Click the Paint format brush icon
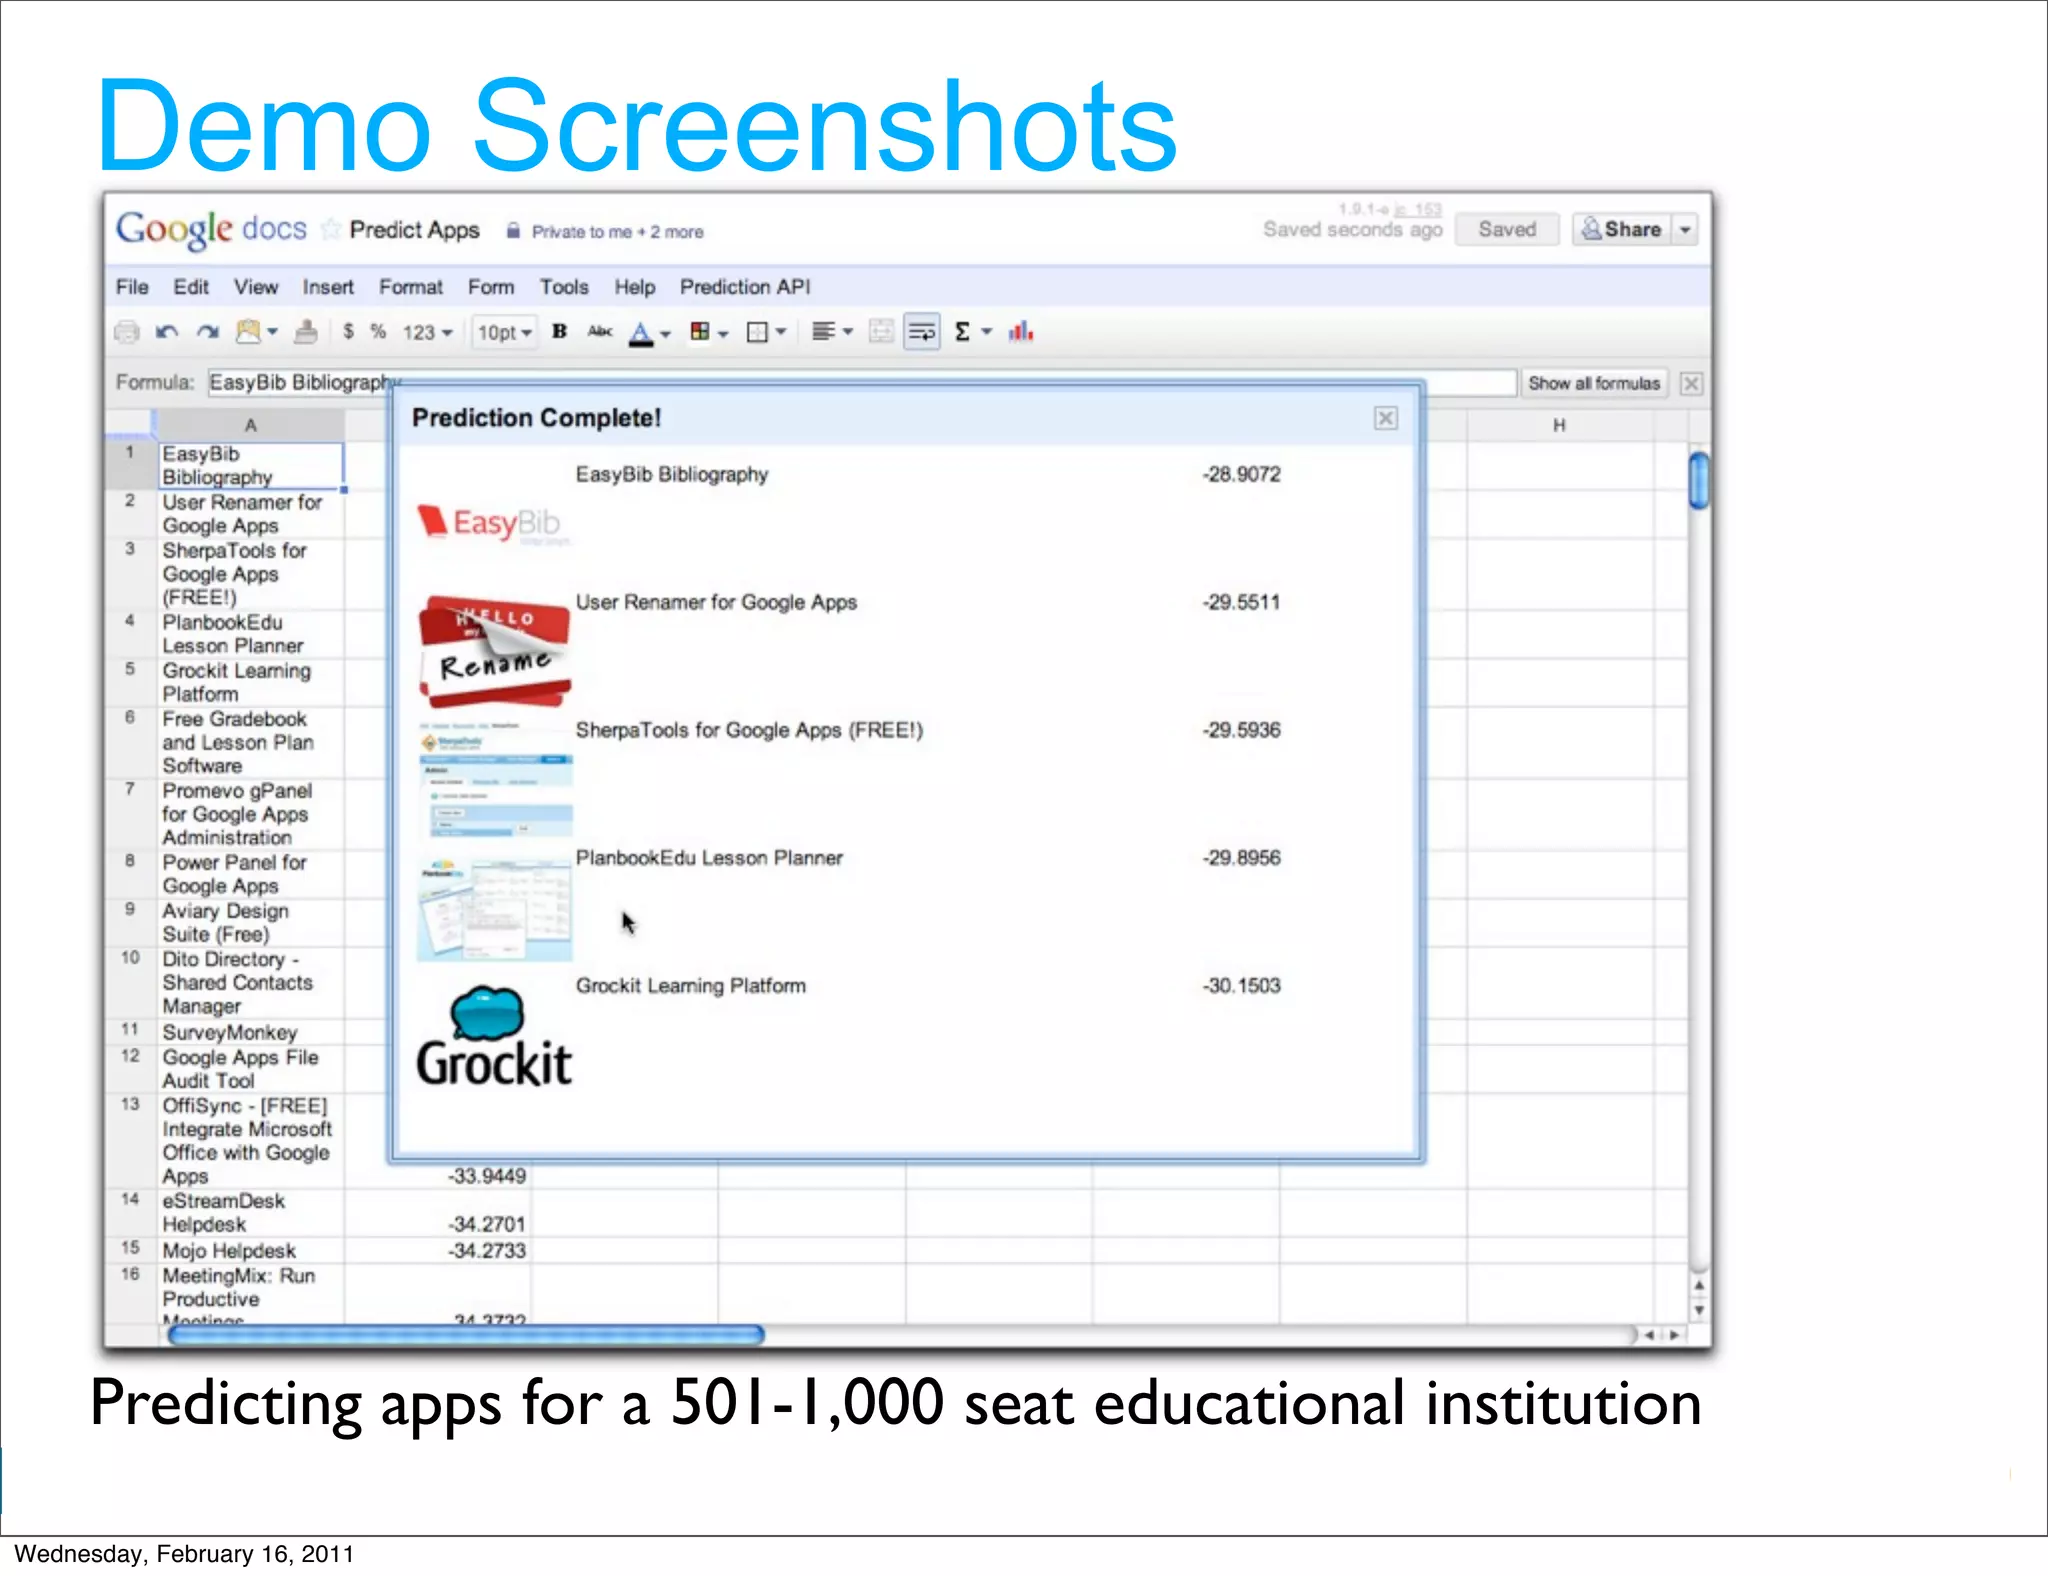The height and width of the screenshot is (1576, 2048). click(x=306, y=331)
